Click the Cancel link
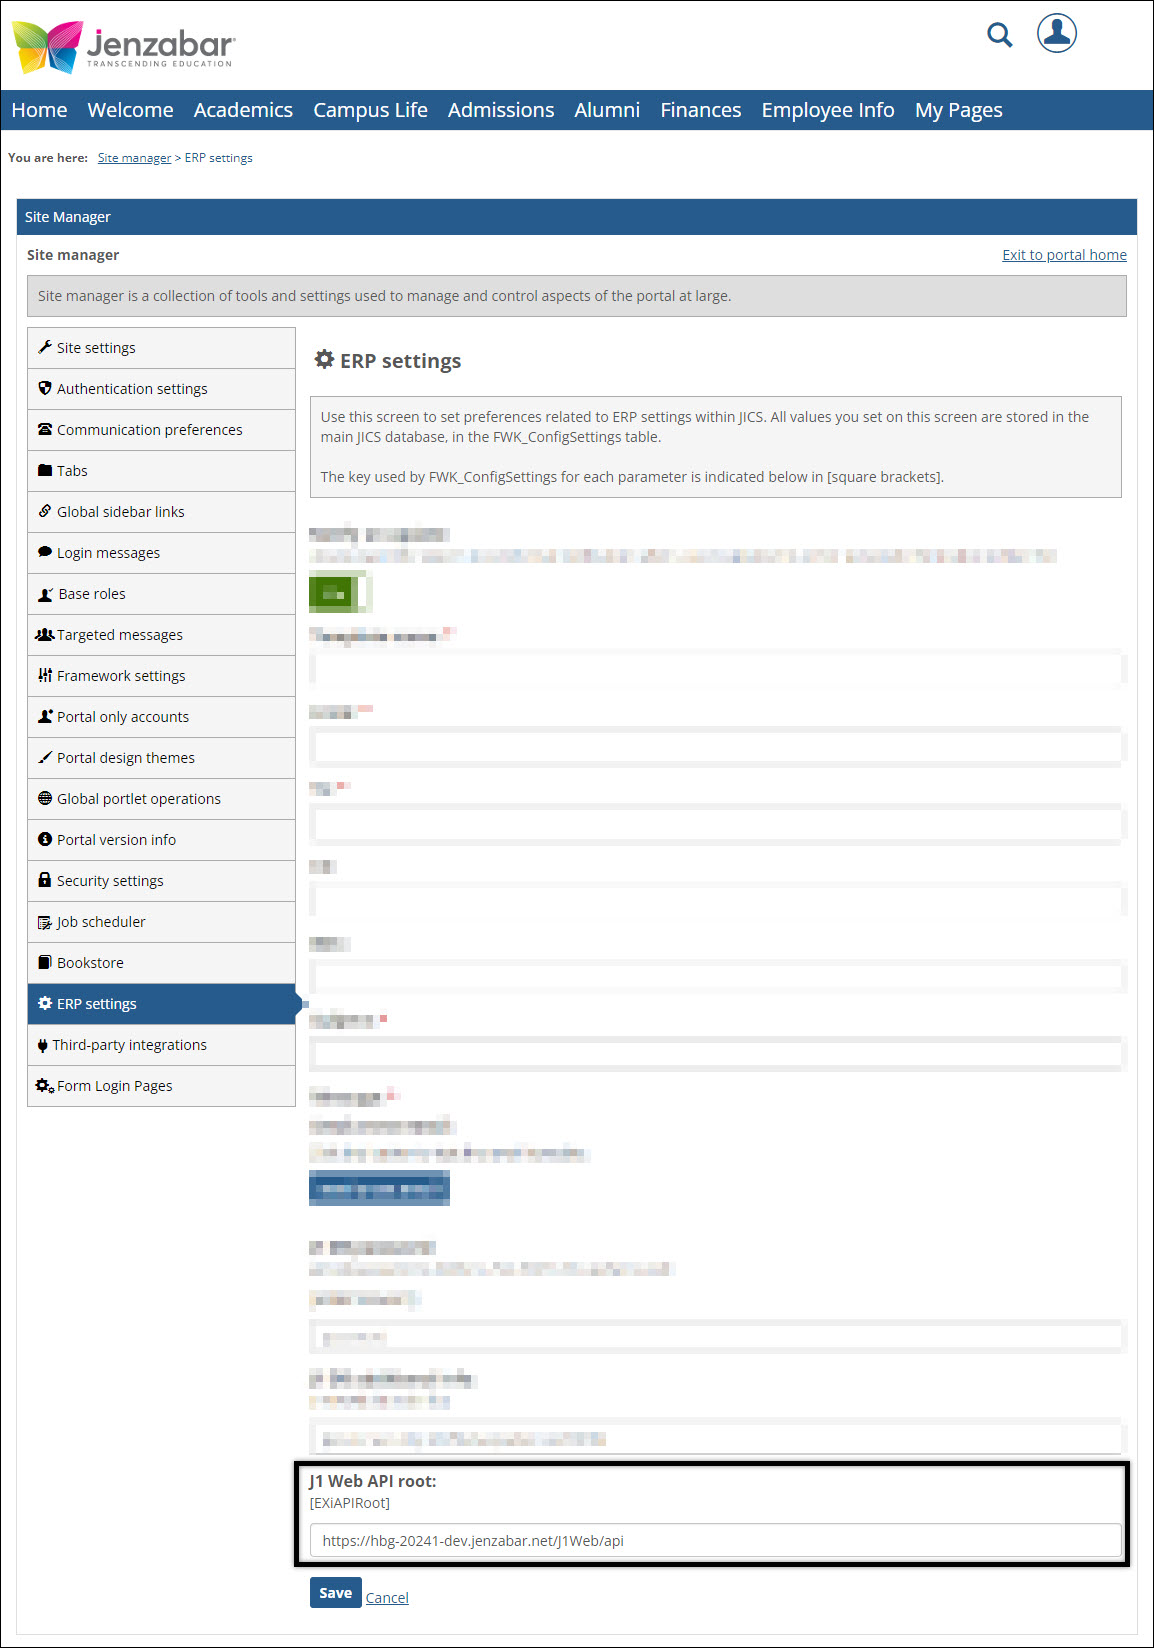1154x1648 pixels. (387, 1598)
